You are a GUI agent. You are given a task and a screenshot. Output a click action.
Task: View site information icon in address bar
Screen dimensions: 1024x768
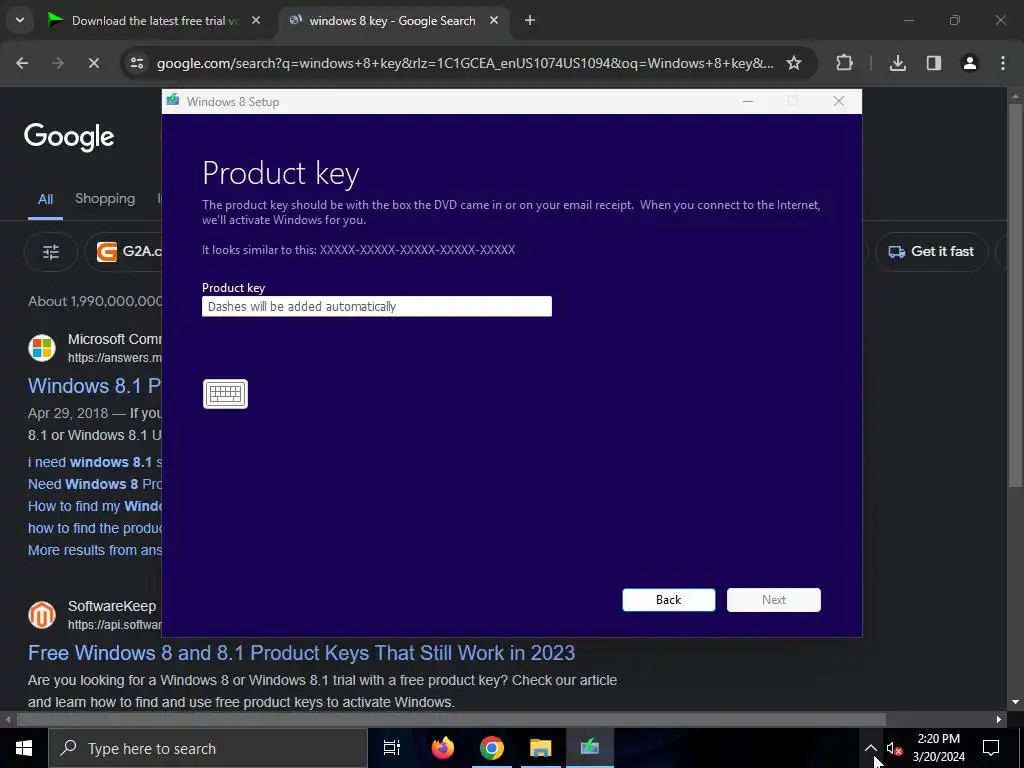(137, 63)
